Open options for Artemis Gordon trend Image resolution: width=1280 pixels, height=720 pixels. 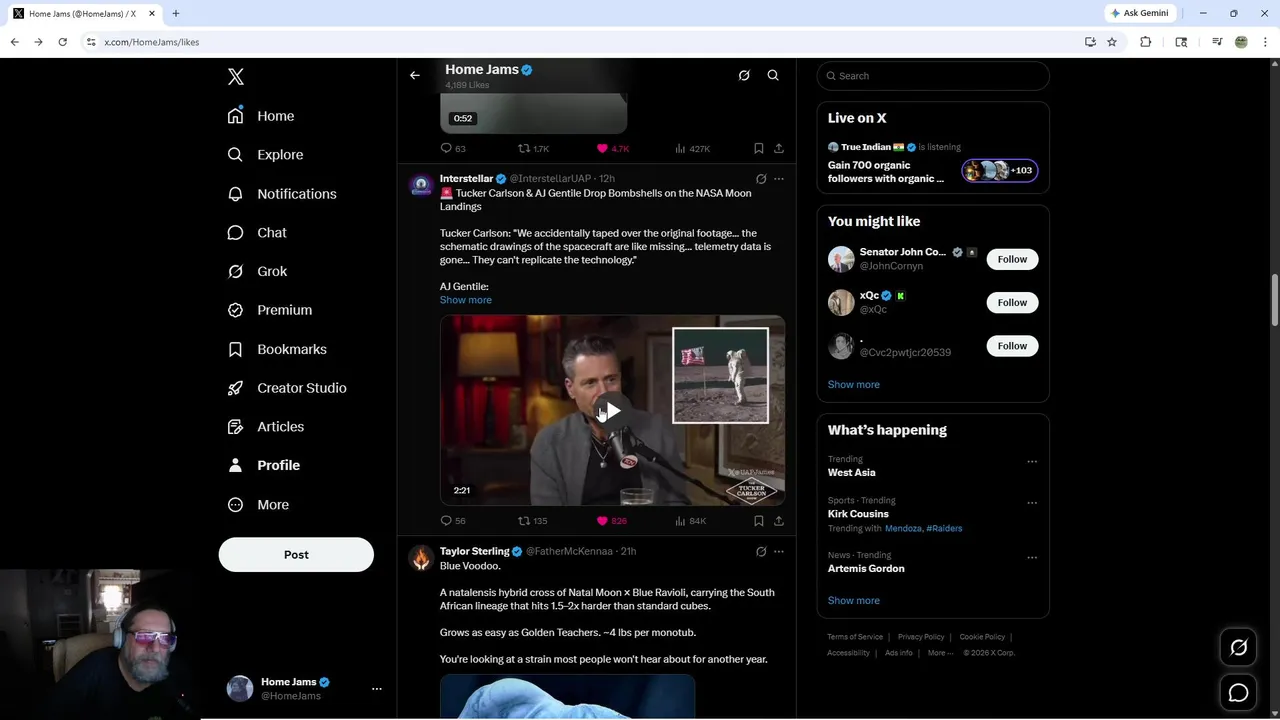tap(1032, 557)
